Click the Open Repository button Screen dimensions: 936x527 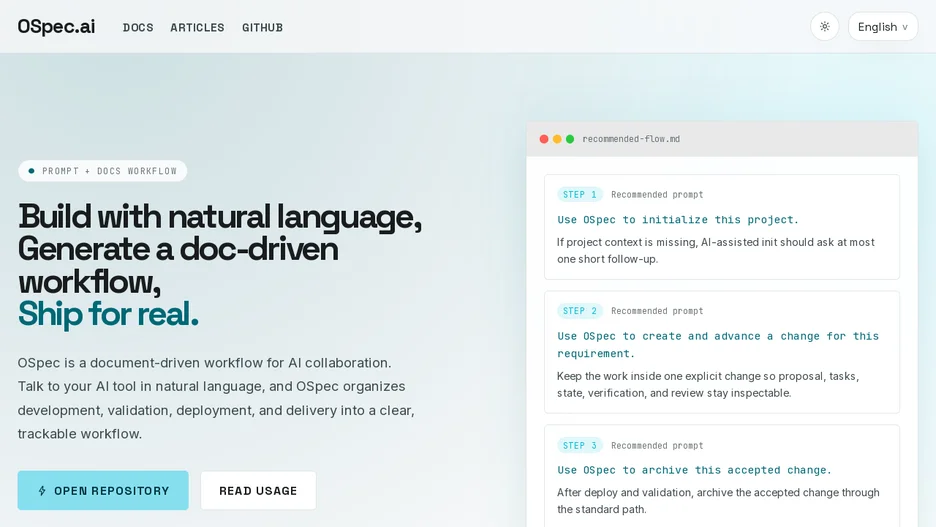click(x=103, y=491)
